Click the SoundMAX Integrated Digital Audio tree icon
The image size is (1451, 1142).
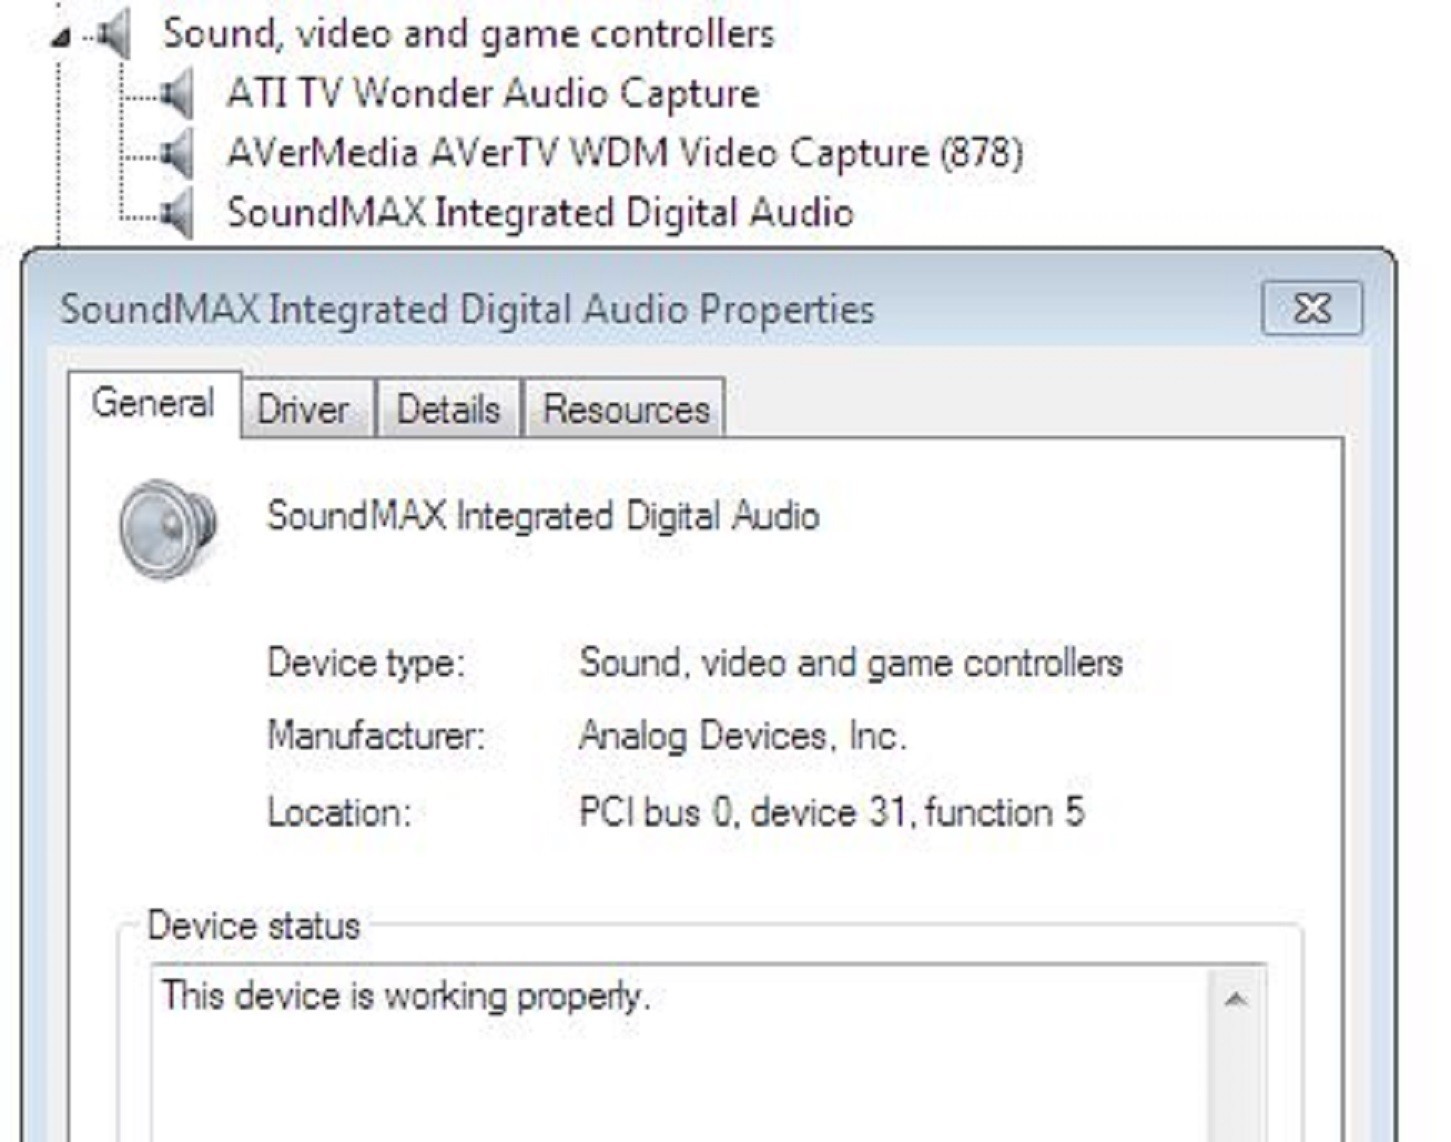coord(177,214)
